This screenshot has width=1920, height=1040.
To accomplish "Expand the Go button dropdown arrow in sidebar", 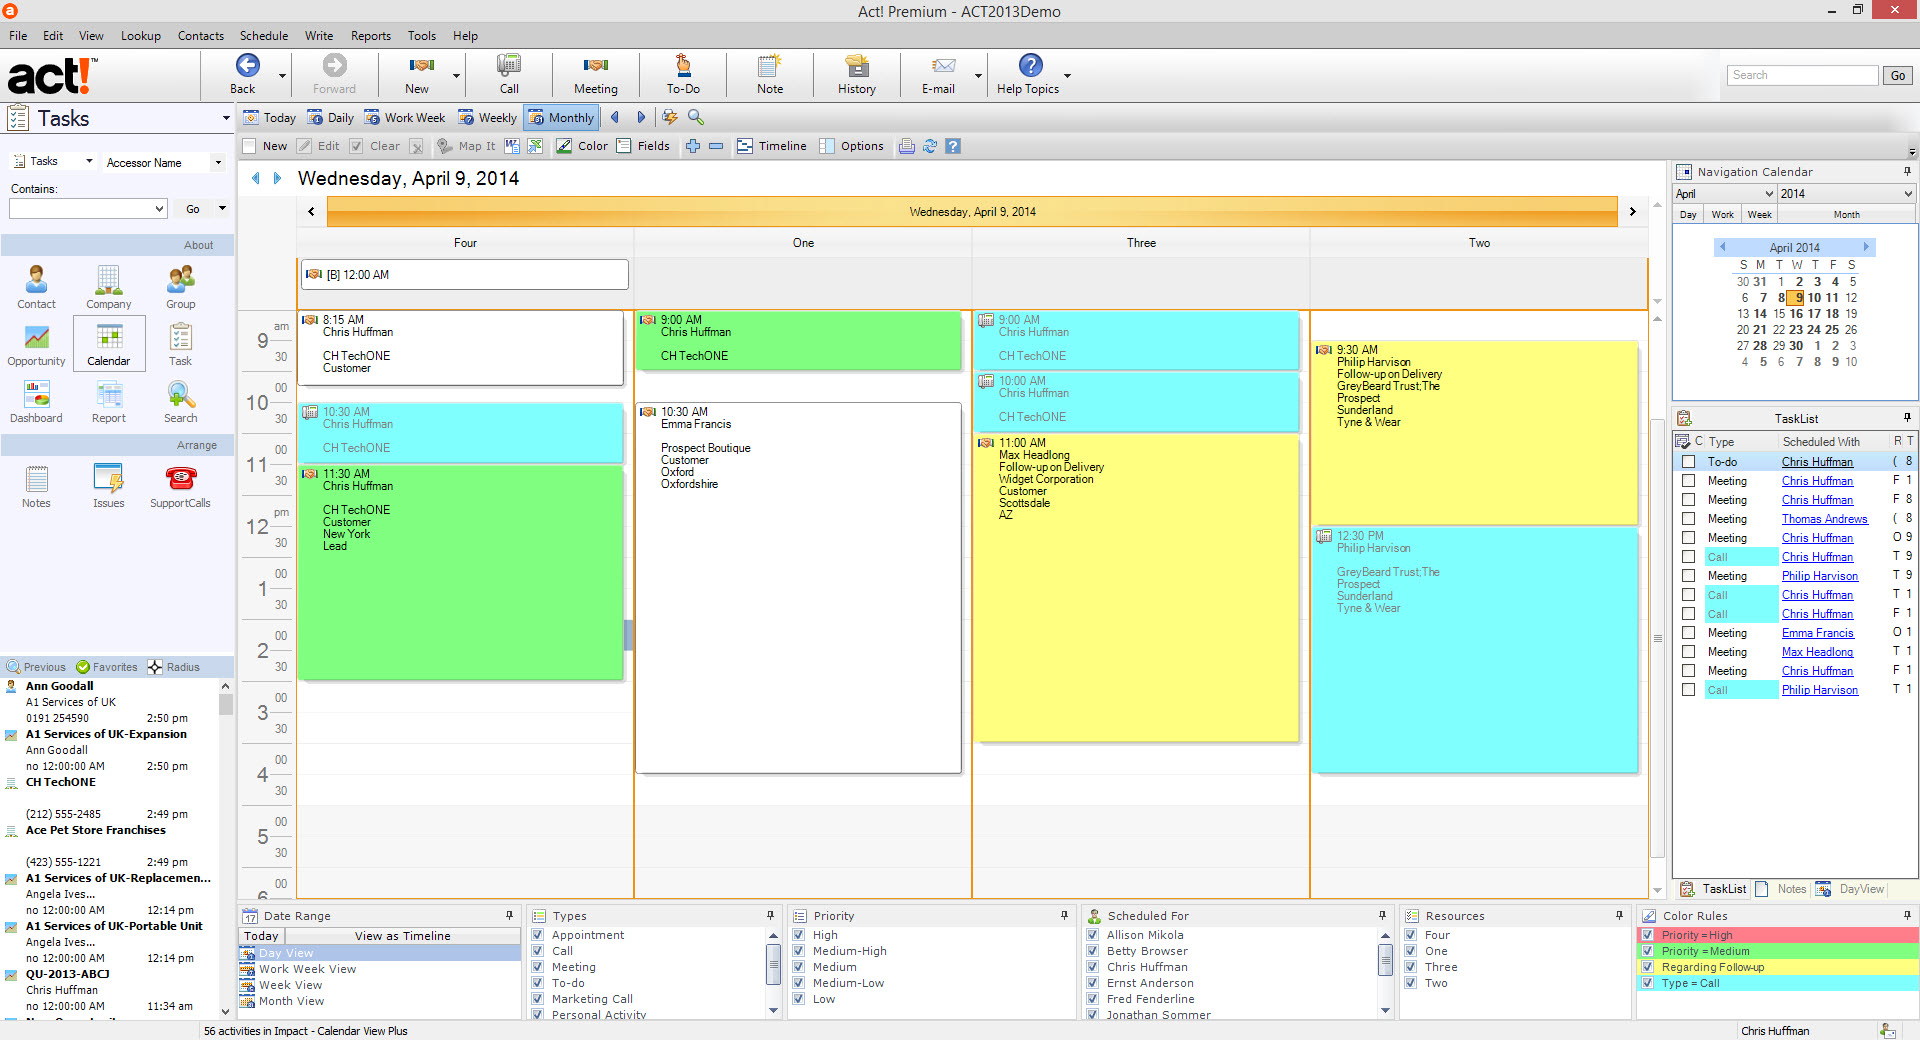I will pos(222,208).
